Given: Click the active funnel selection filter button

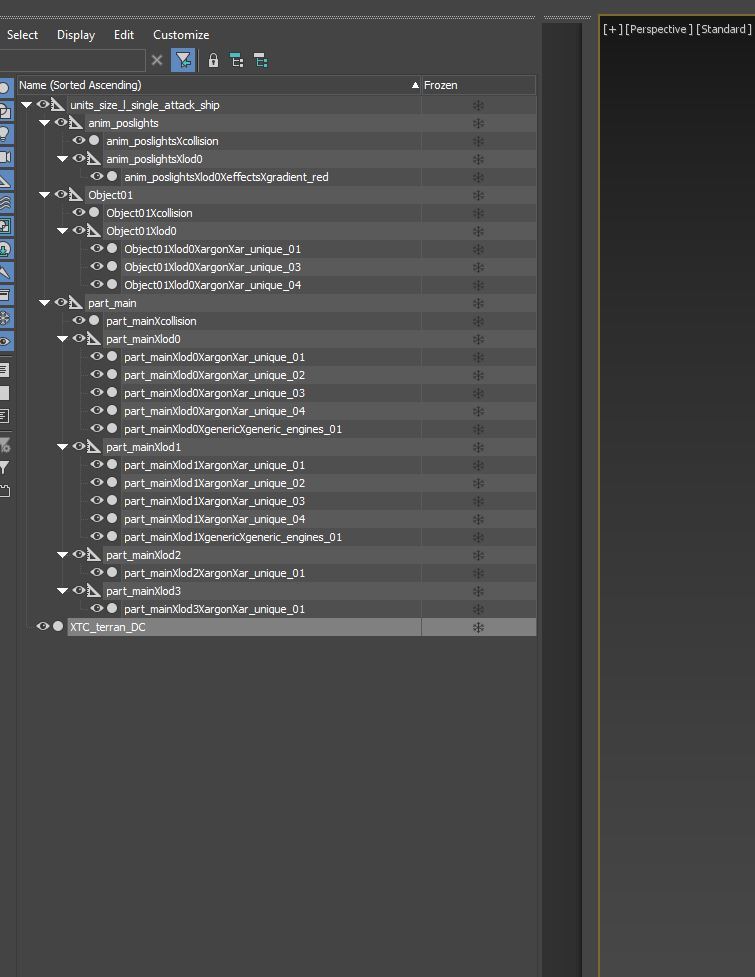Looking at the screenshot, I should coord(183,61).
